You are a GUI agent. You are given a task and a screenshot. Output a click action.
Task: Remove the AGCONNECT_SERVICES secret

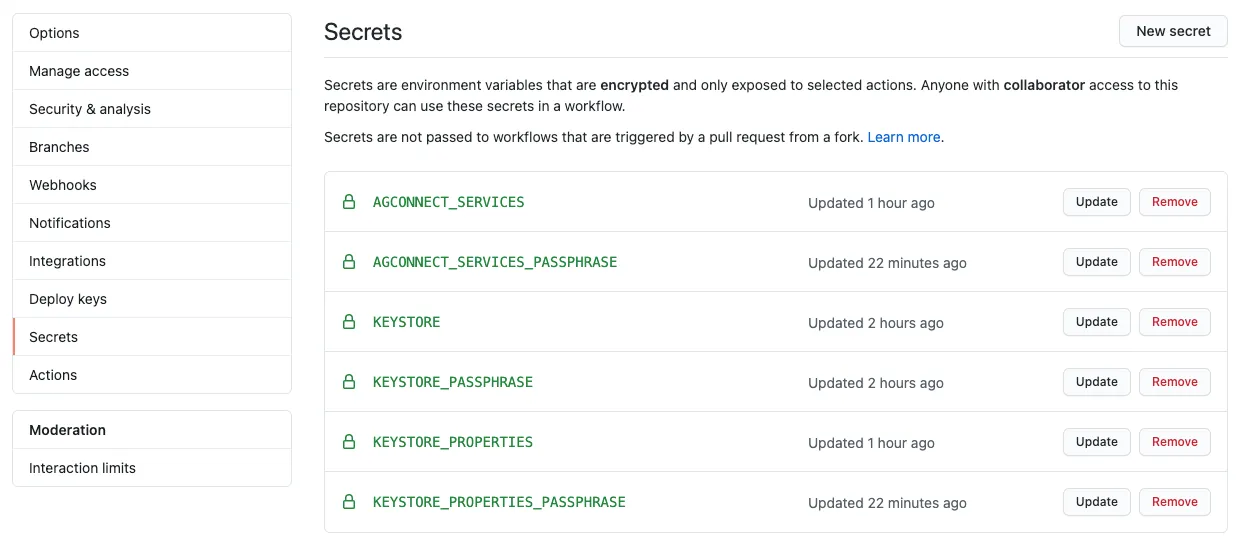tap(1174, 202)
